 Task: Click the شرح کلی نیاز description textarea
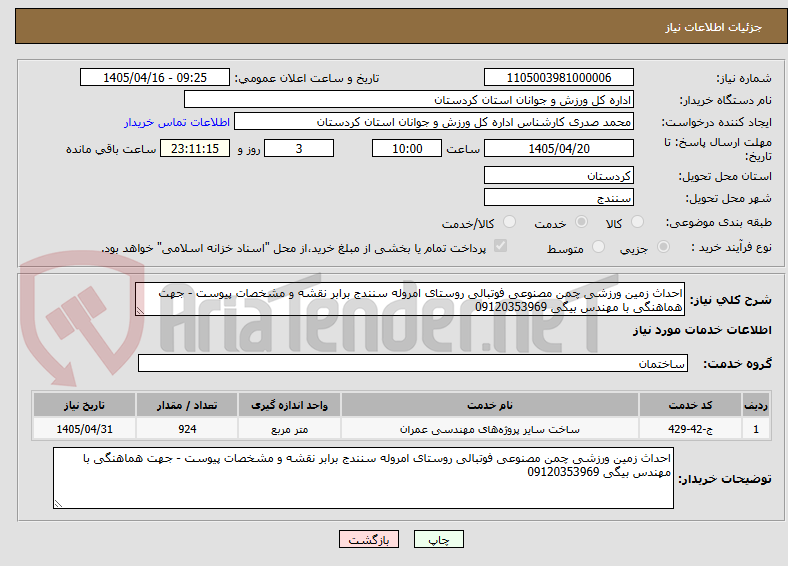tap(410, 299)
